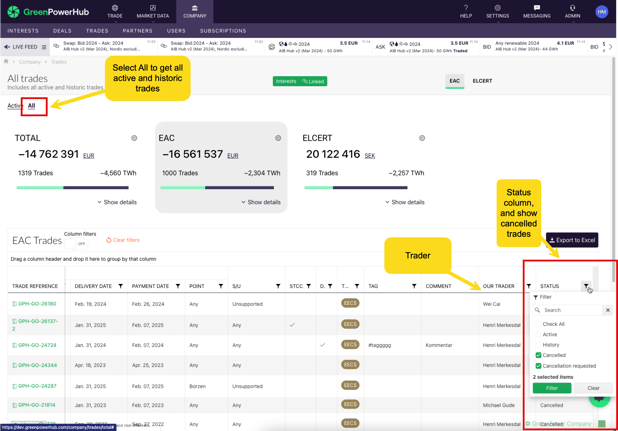Click the status filter Search field

(568, 310)
